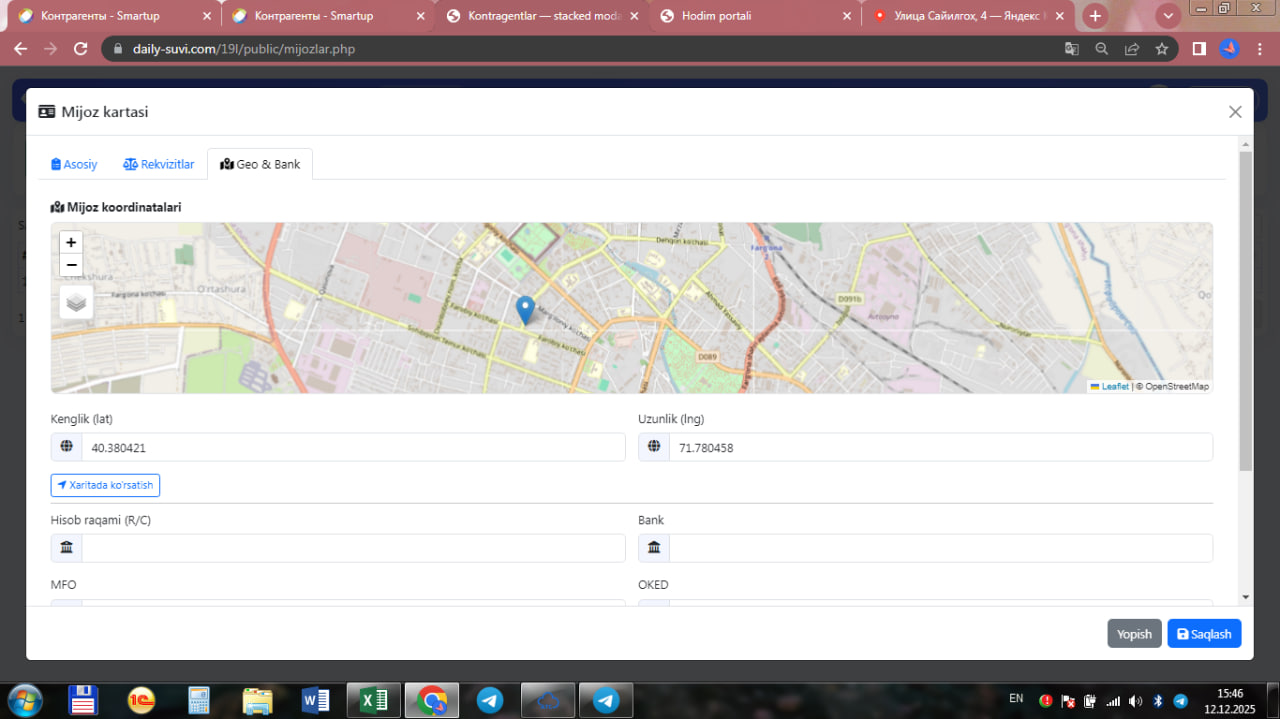Save changes with the Saqlash button

click(x=1204, y=634)
